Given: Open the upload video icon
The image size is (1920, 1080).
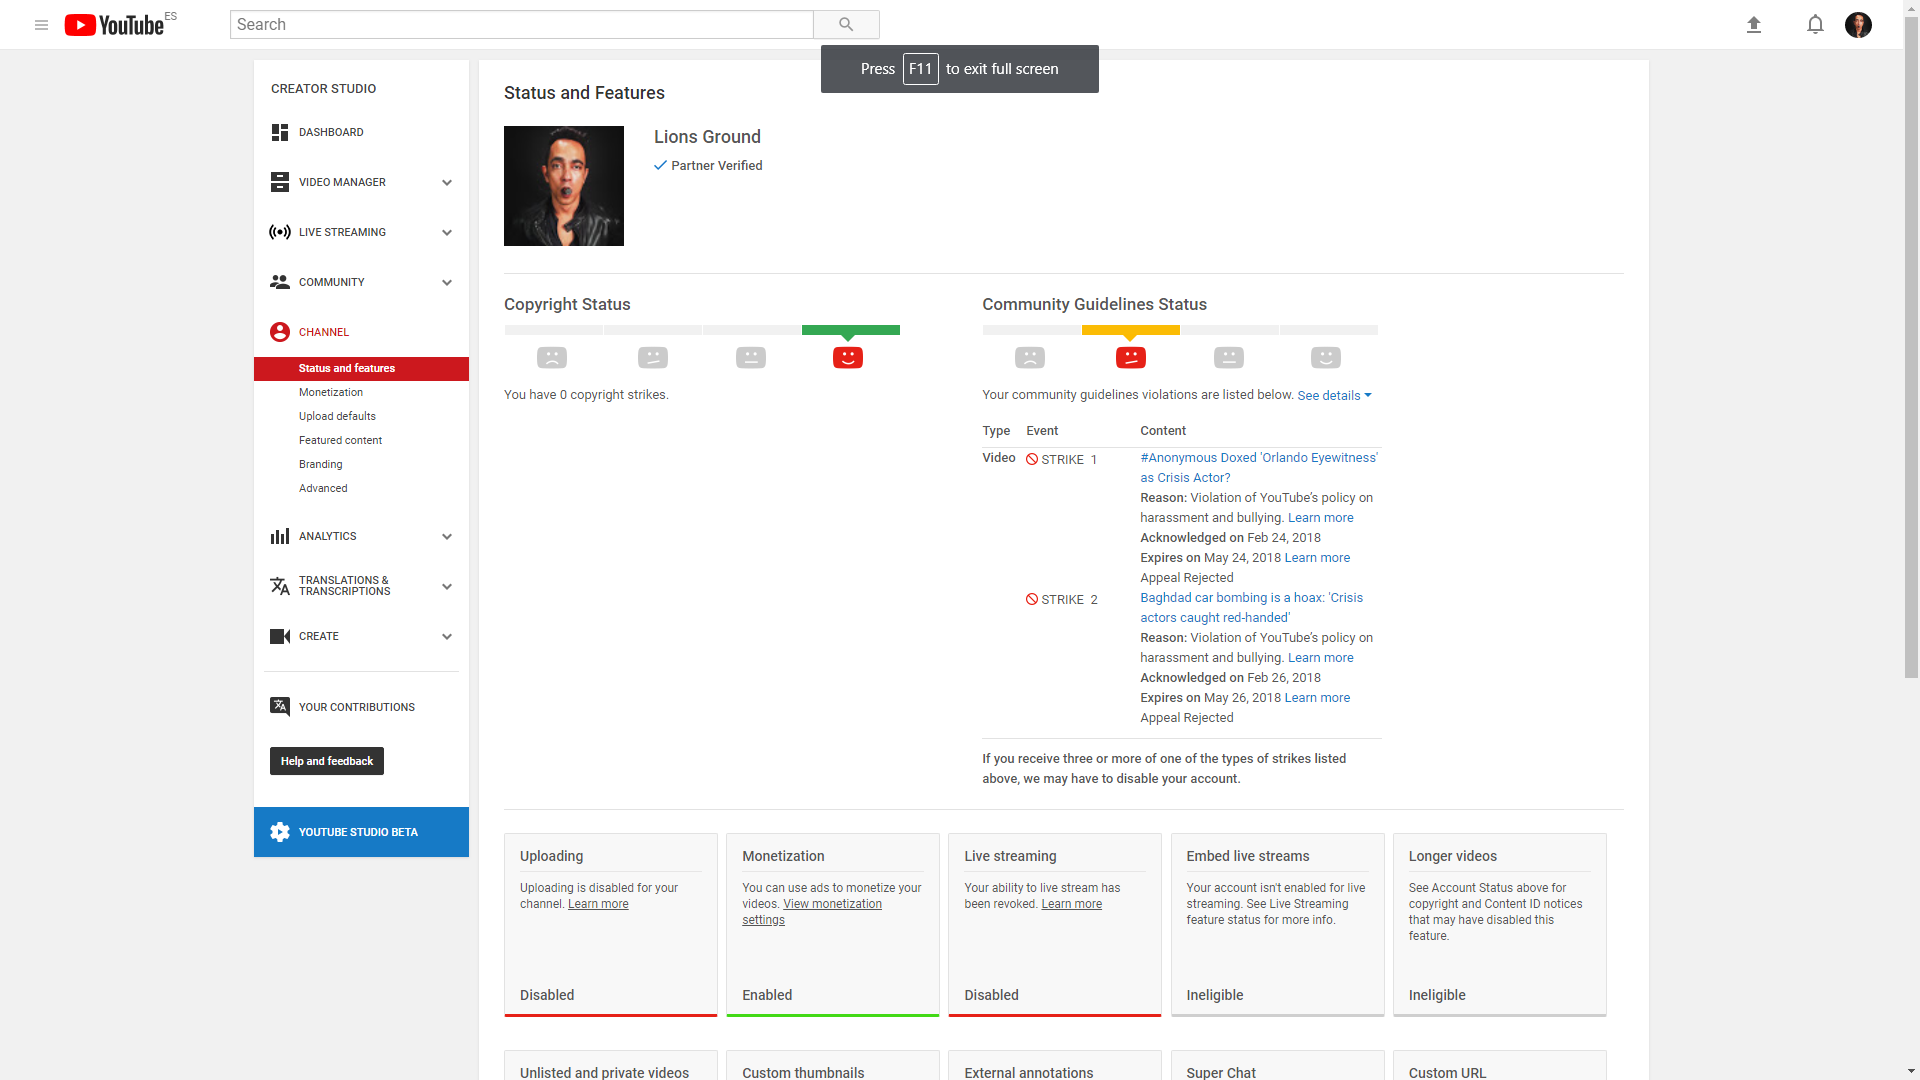Looking at the screenshot, I should (x=1753, y=25).
